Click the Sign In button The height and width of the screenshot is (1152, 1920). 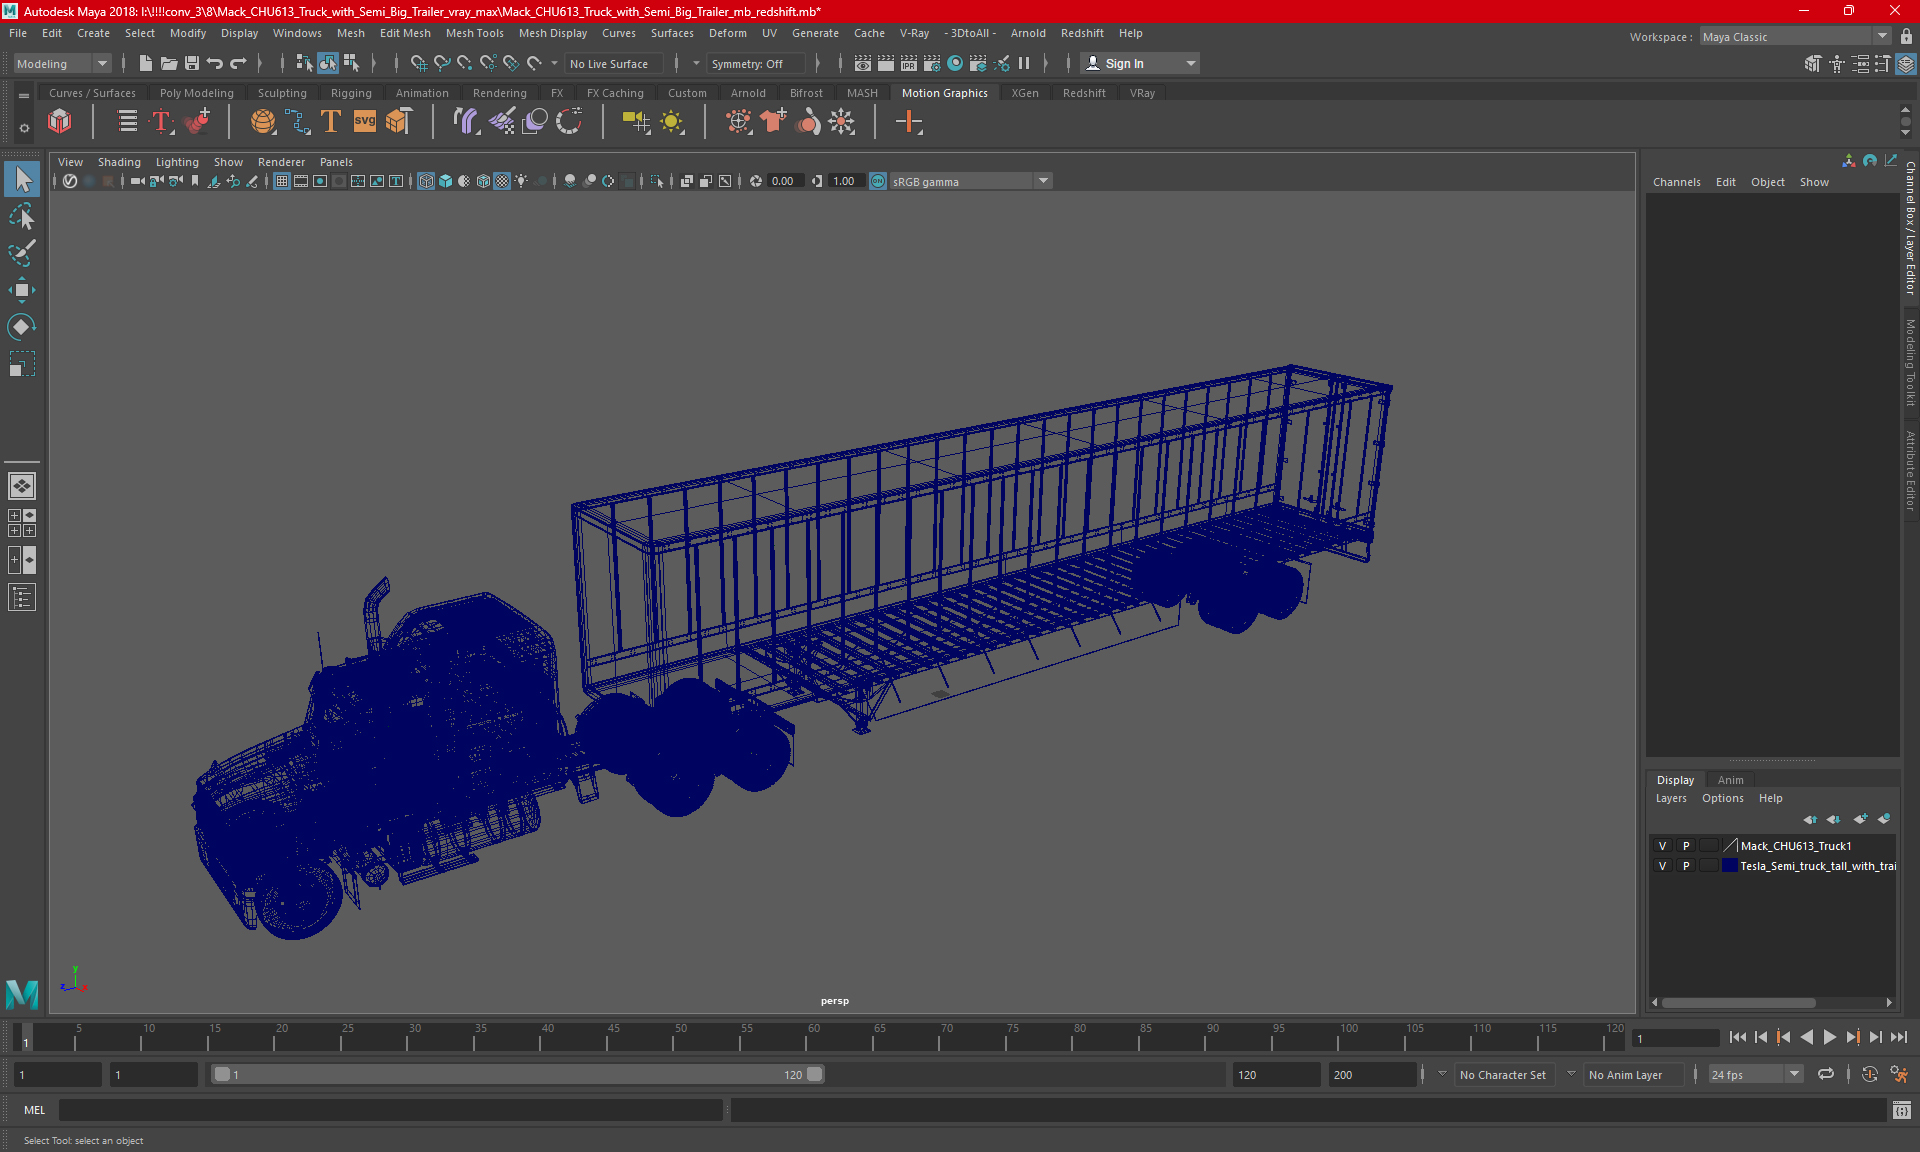1124,63
